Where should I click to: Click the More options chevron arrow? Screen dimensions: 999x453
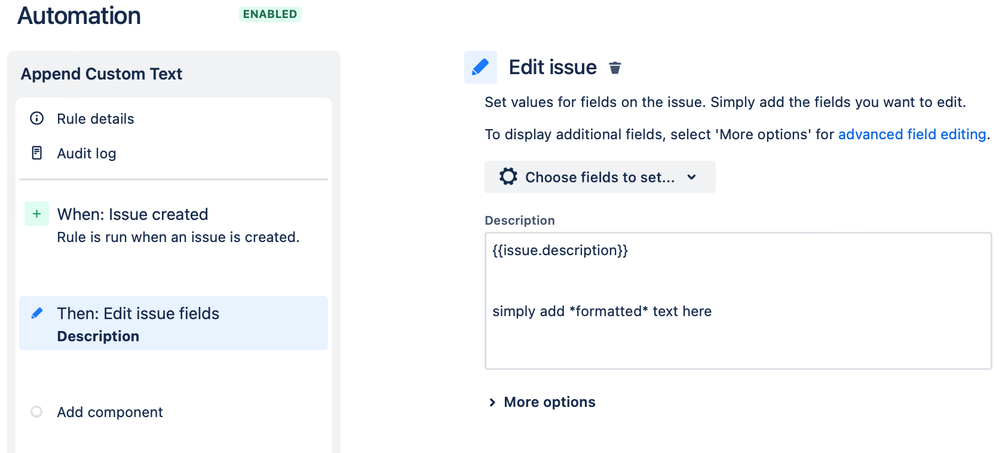coord(492,402)
